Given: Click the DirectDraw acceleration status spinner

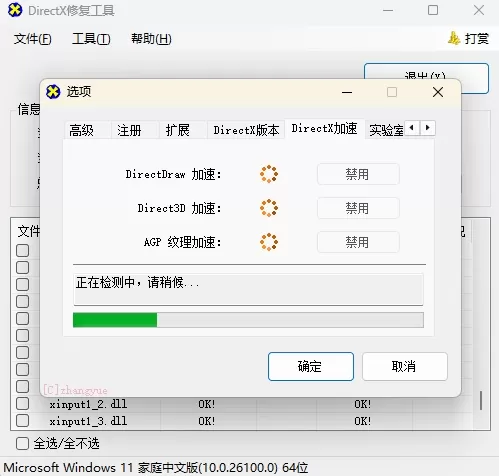Looking at the screenshot, I should coord(269,174).
